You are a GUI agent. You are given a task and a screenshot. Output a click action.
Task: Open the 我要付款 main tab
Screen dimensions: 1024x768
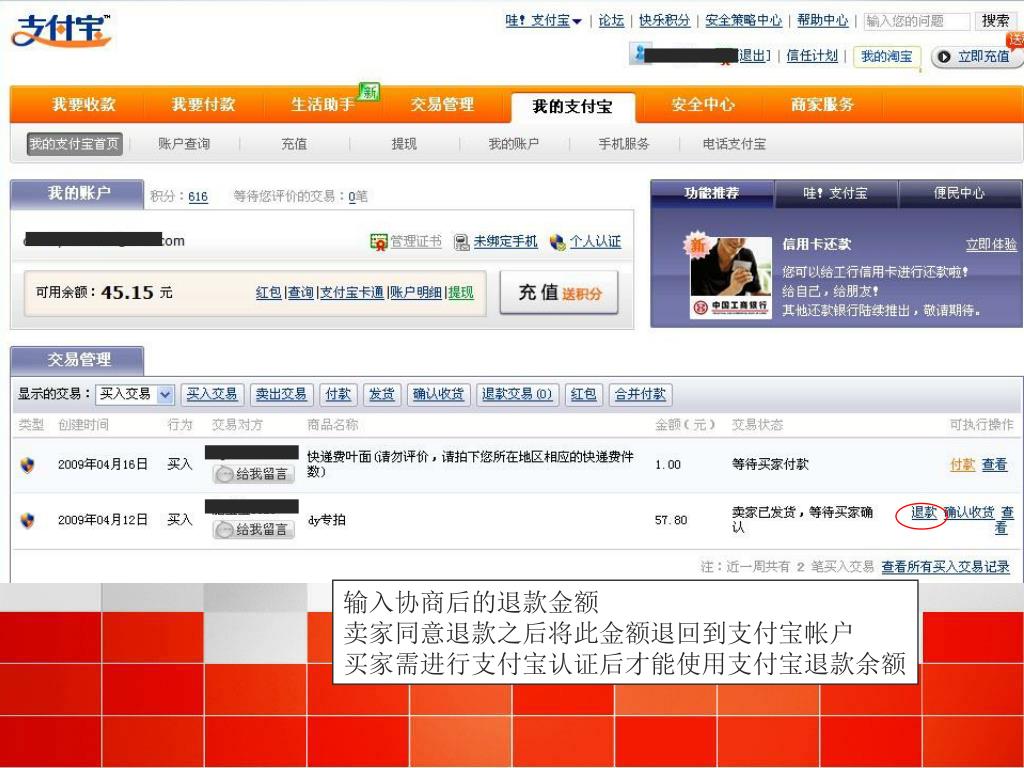203,104
